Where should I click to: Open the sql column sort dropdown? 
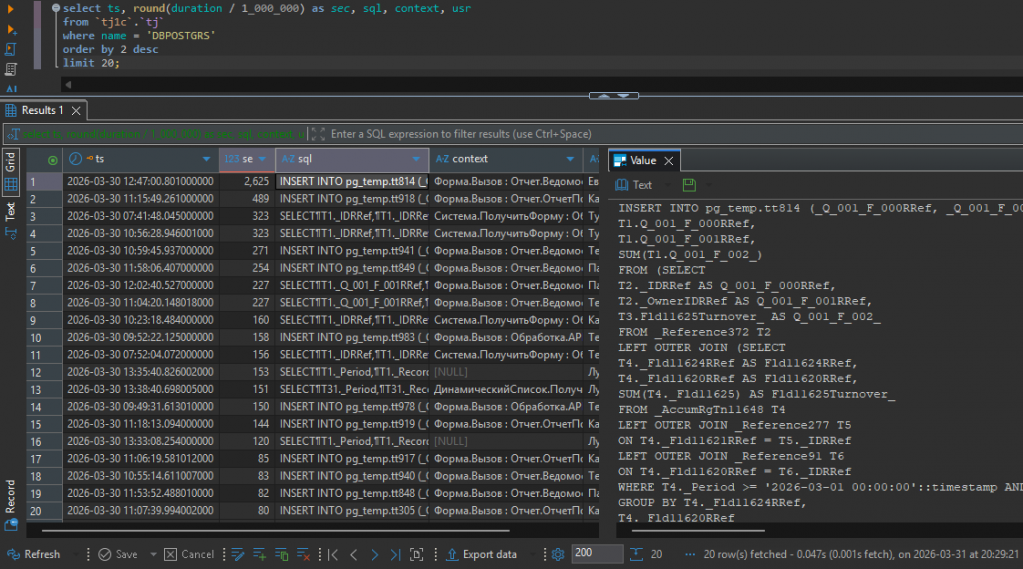click(417, 159)
